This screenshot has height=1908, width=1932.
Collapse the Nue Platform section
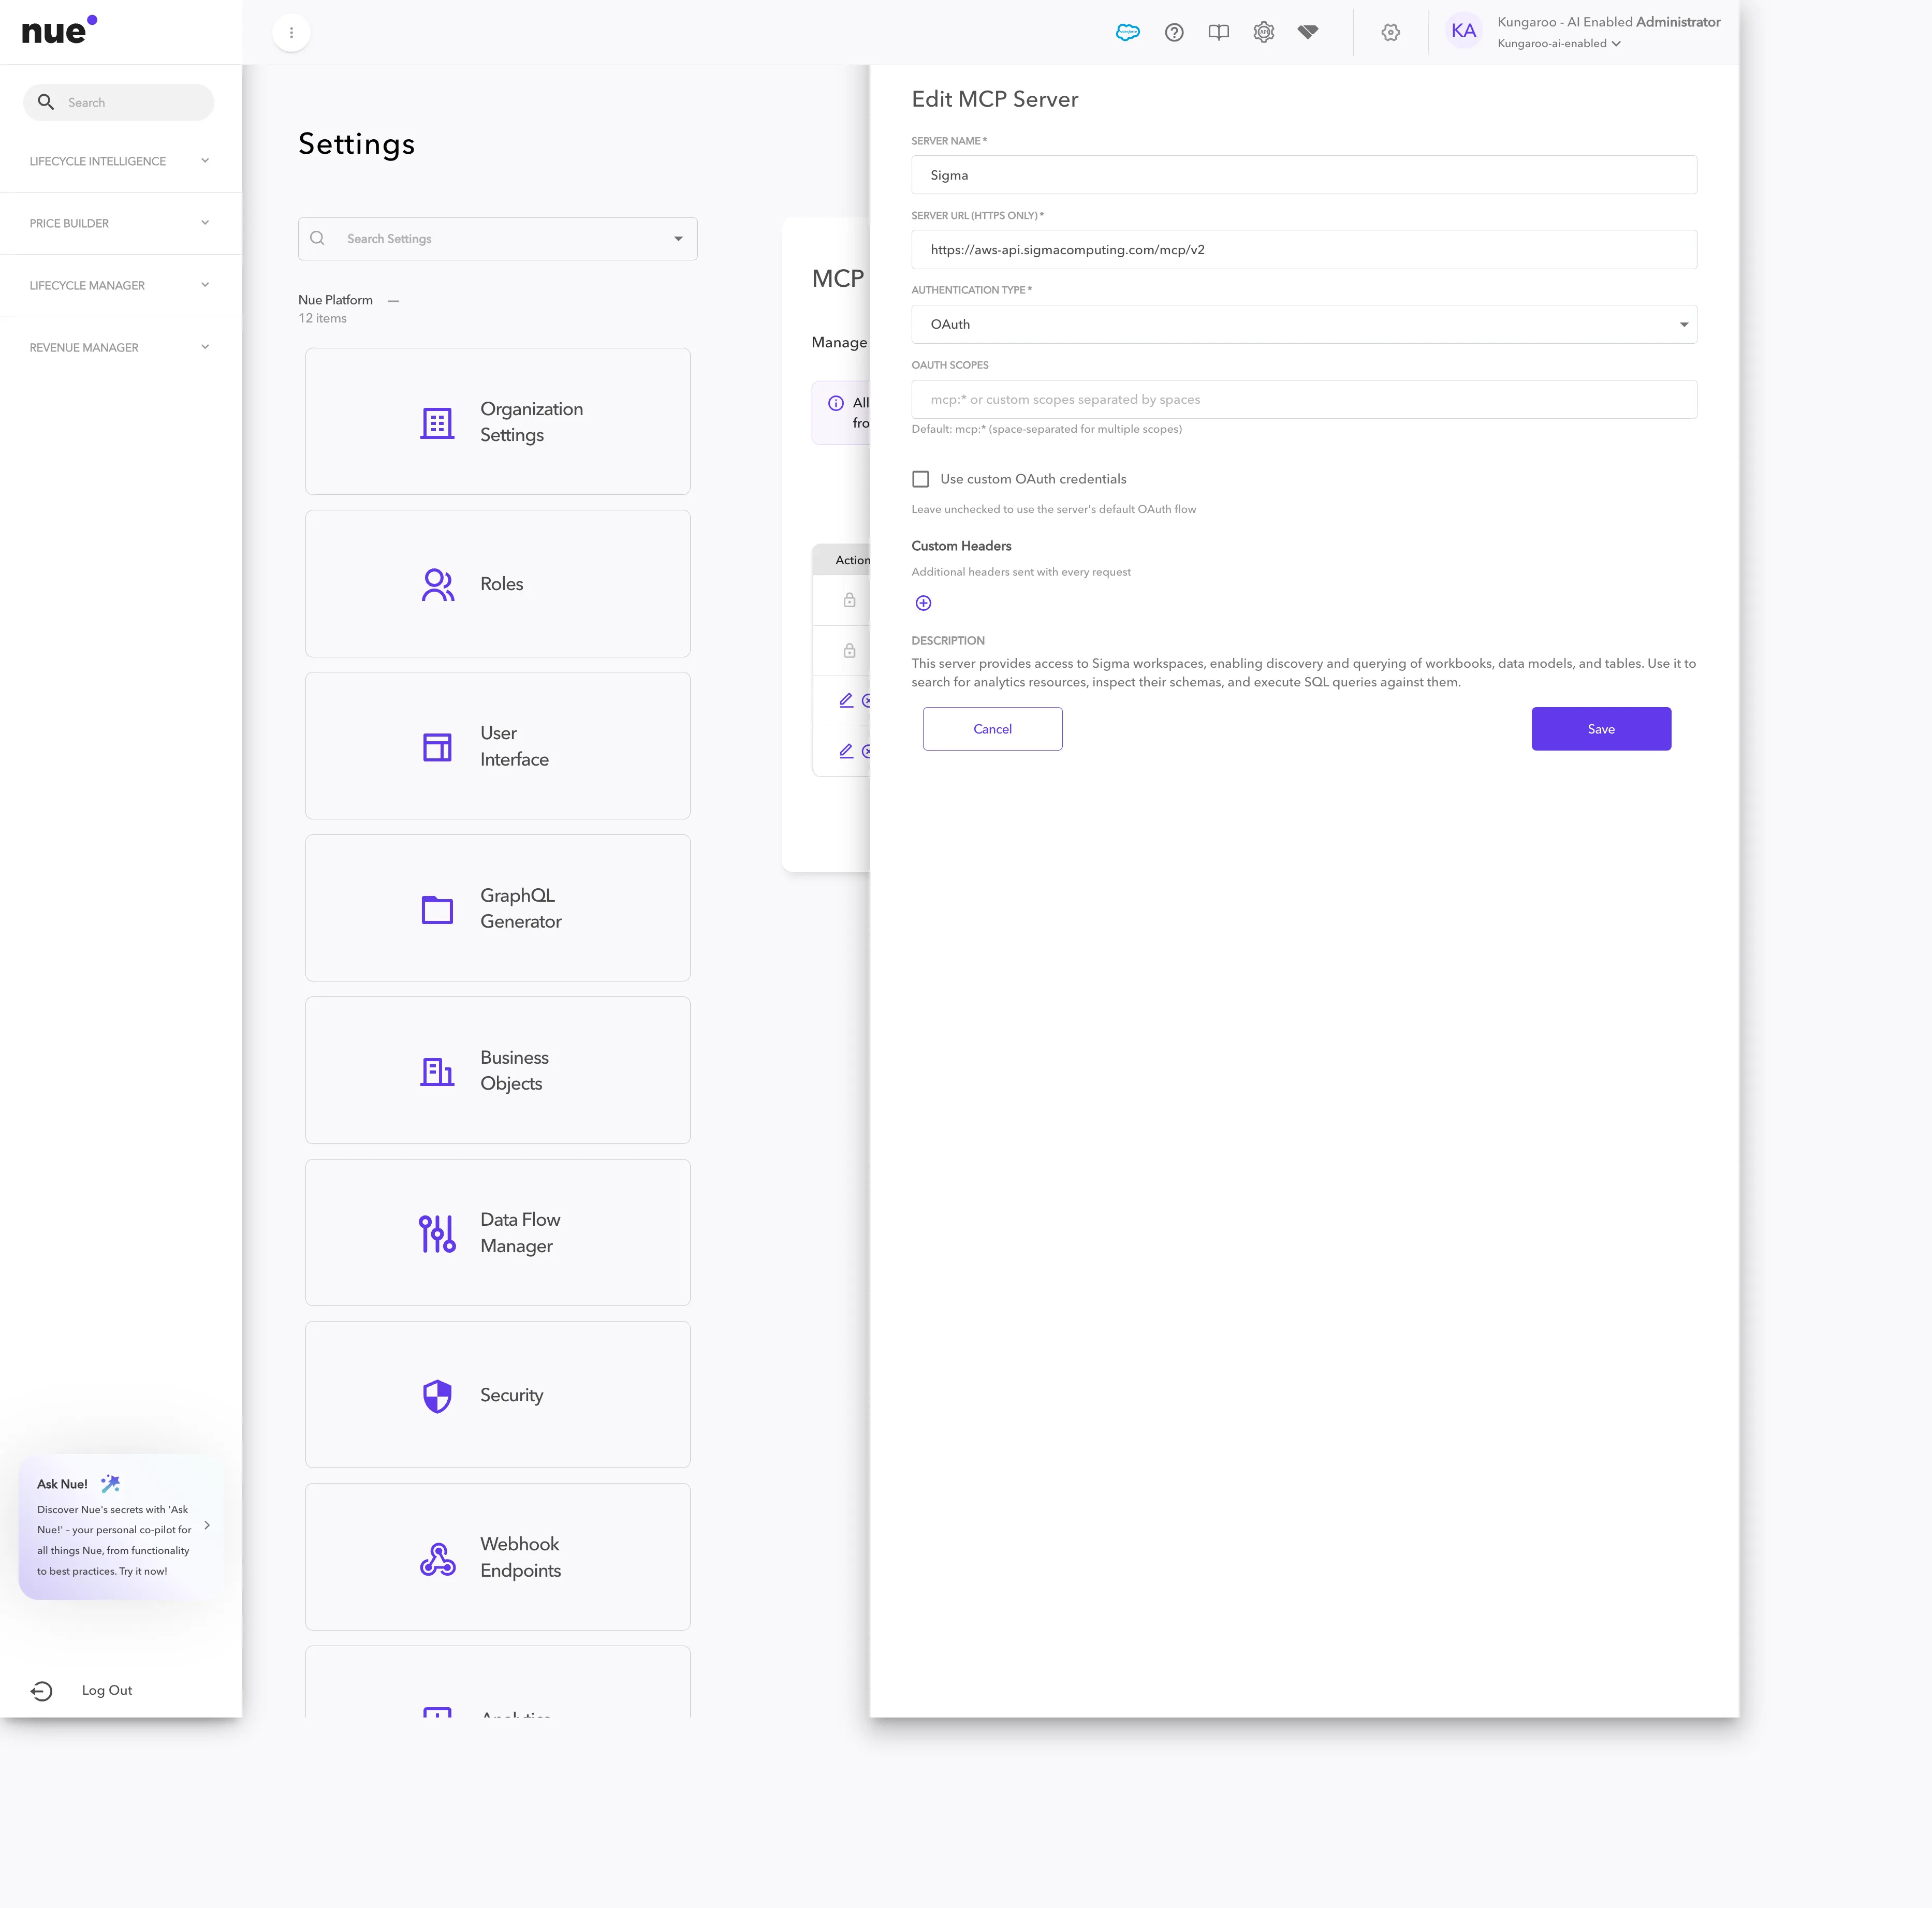(x=393, y=300)
